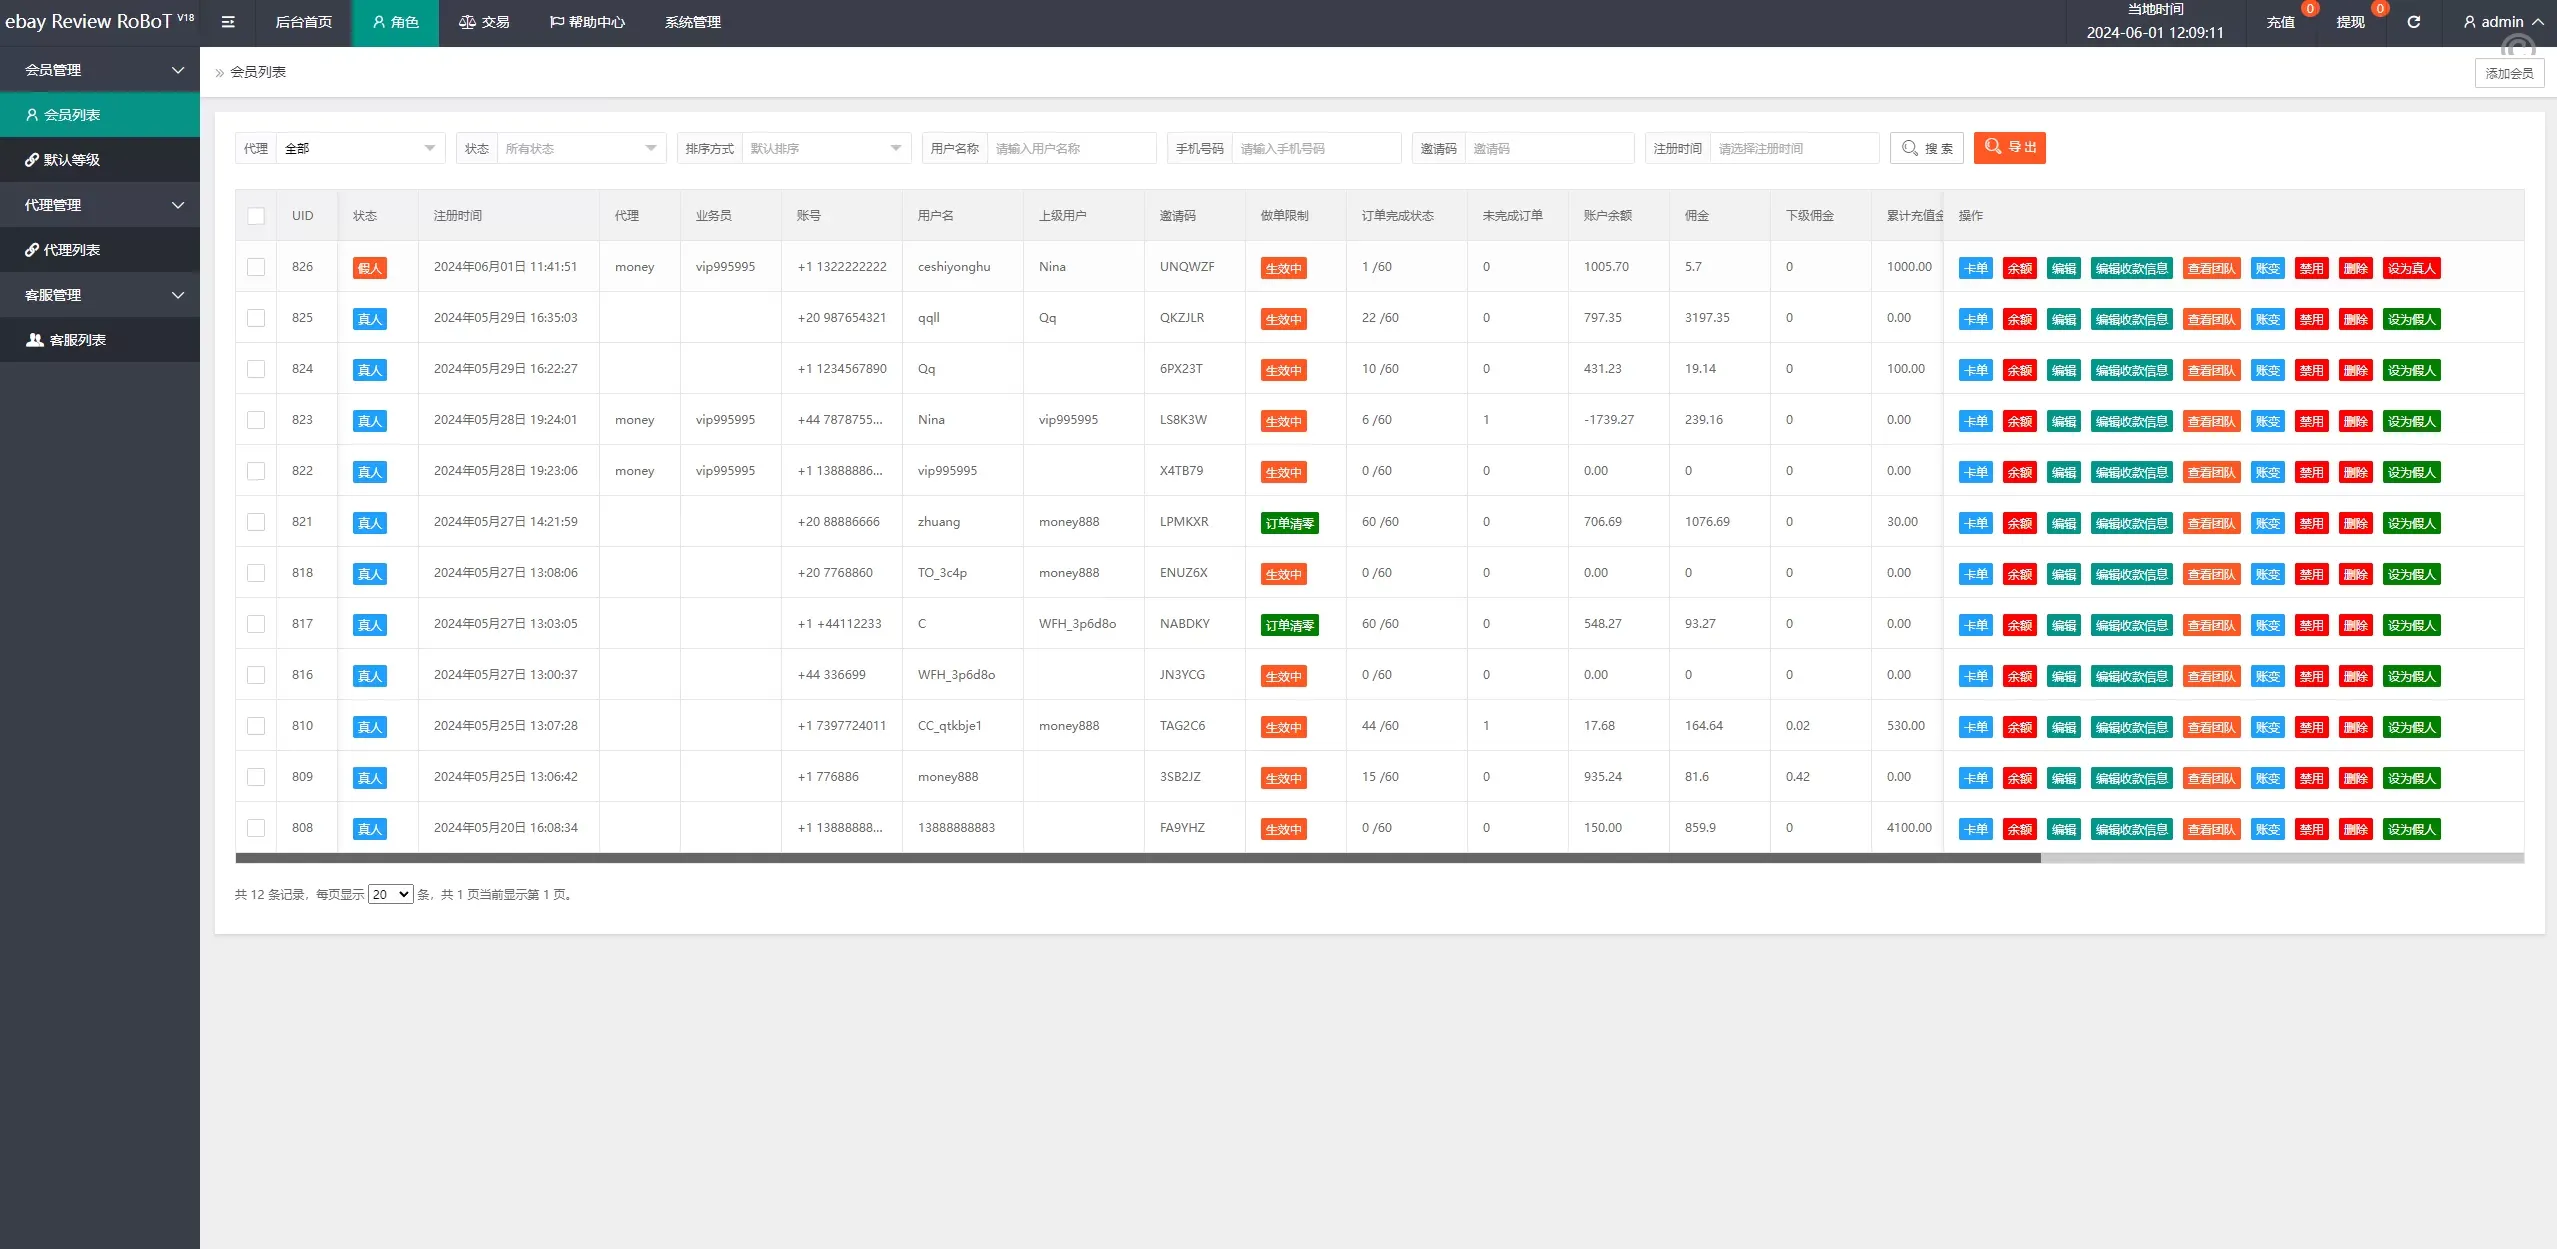
Task: Click the table horizontal scrollbar
Action: click(x=1137, y=858)
